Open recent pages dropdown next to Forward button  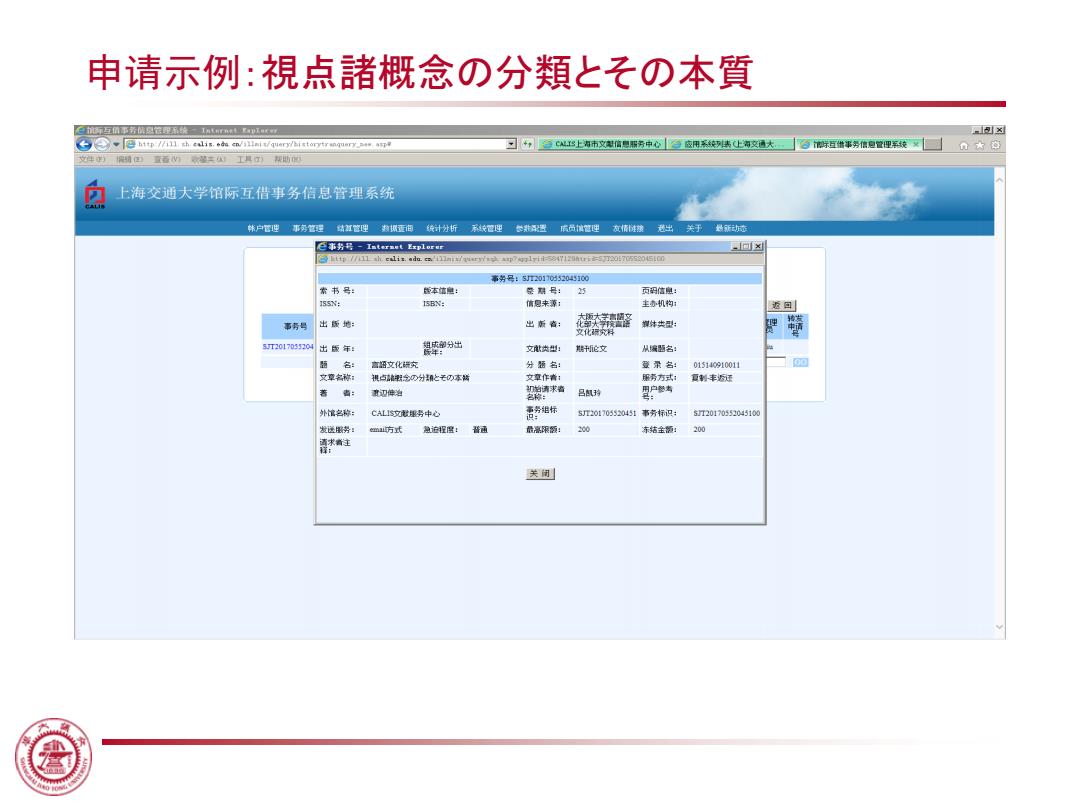point(116,145)
